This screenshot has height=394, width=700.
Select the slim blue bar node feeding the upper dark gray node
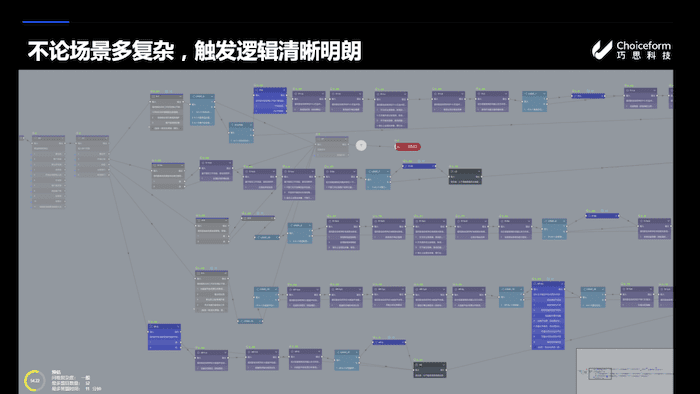(419, 166)
